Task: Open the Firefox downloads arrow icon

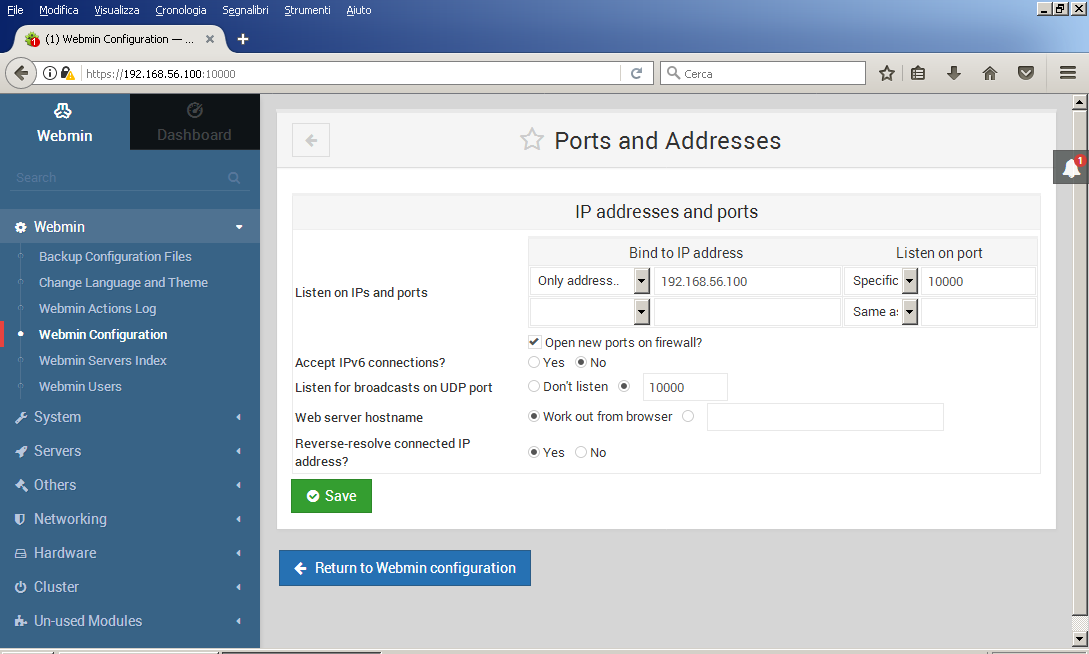Action: (x=954, y=73)
